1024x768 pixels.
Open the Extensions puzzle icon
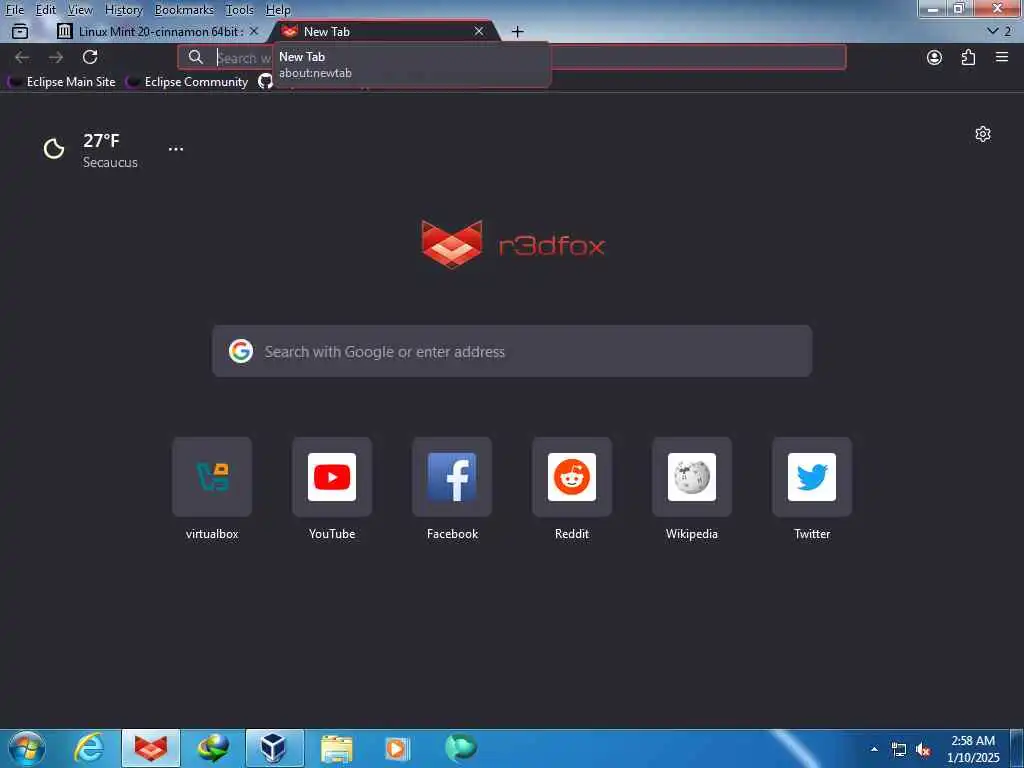[968, 57]
